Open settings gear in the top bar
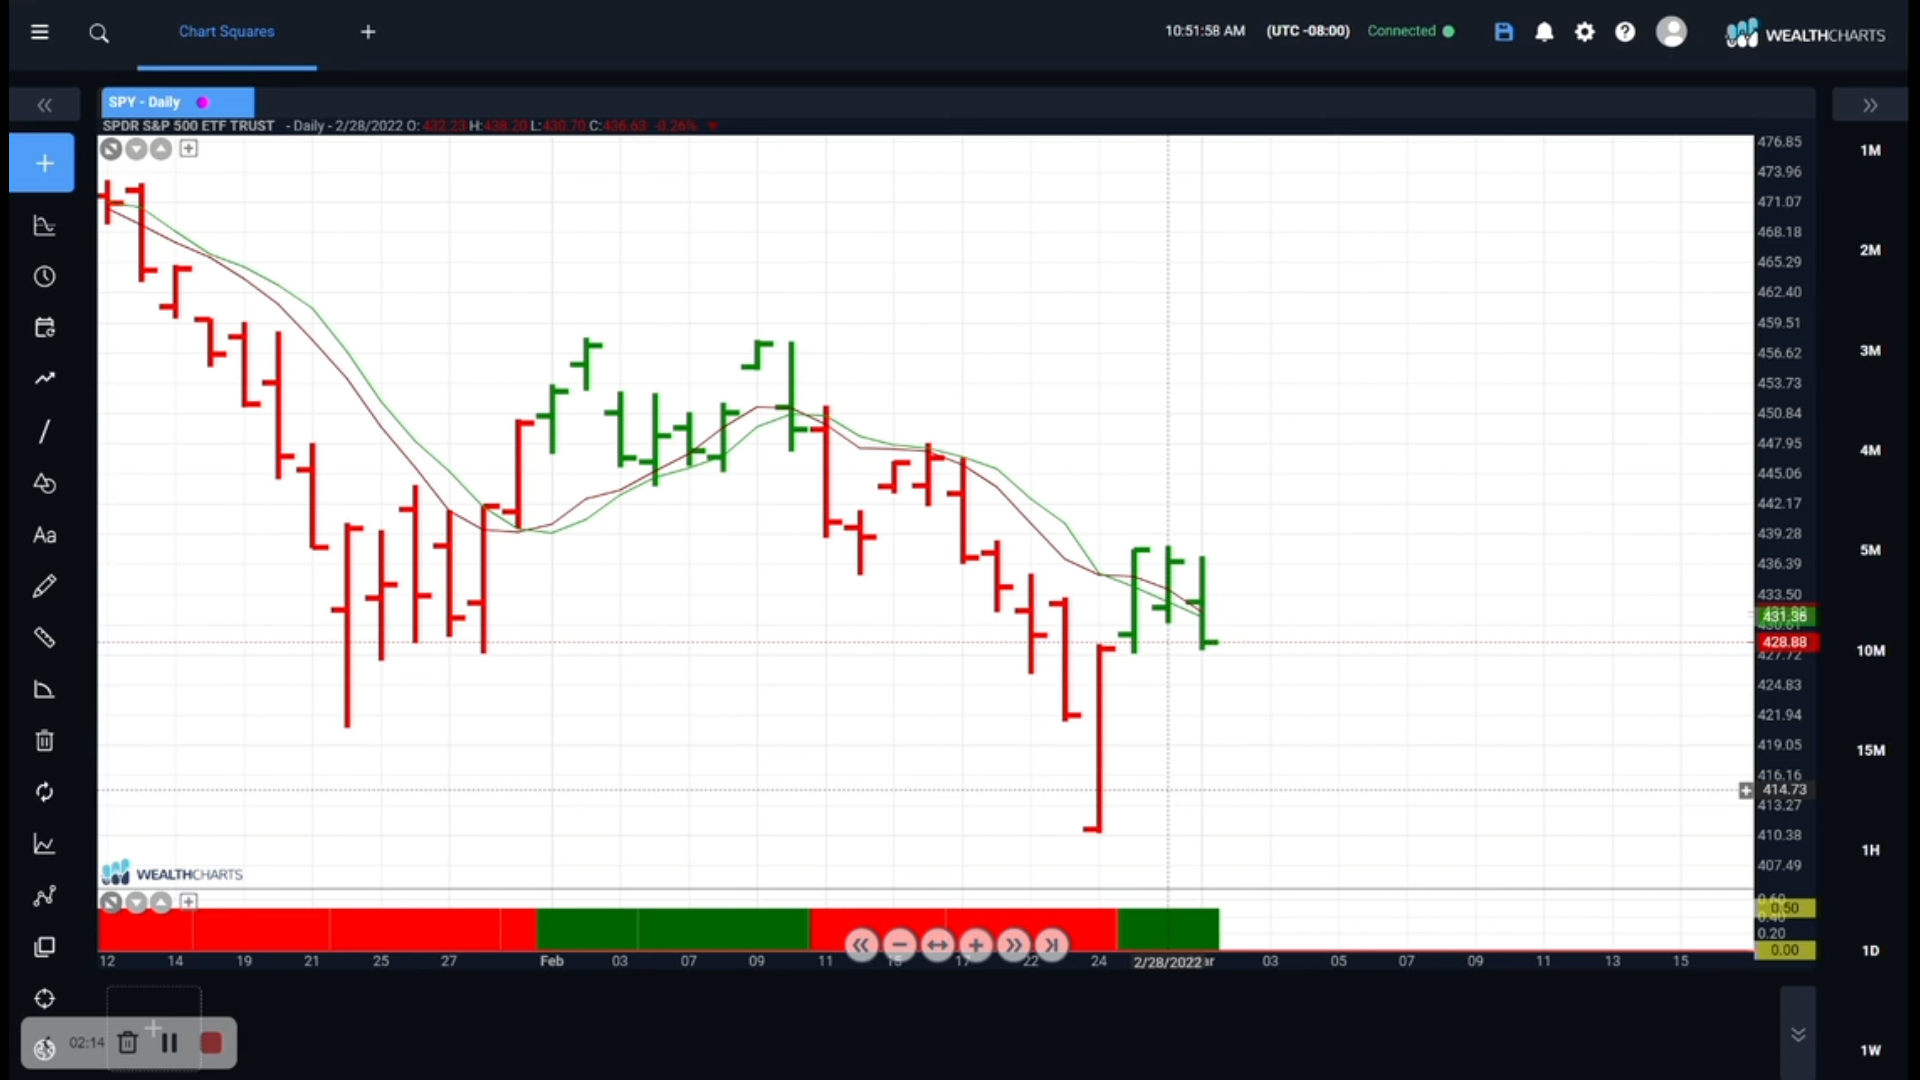Screen dimensions: 1920x1080 pos(1585,32)
